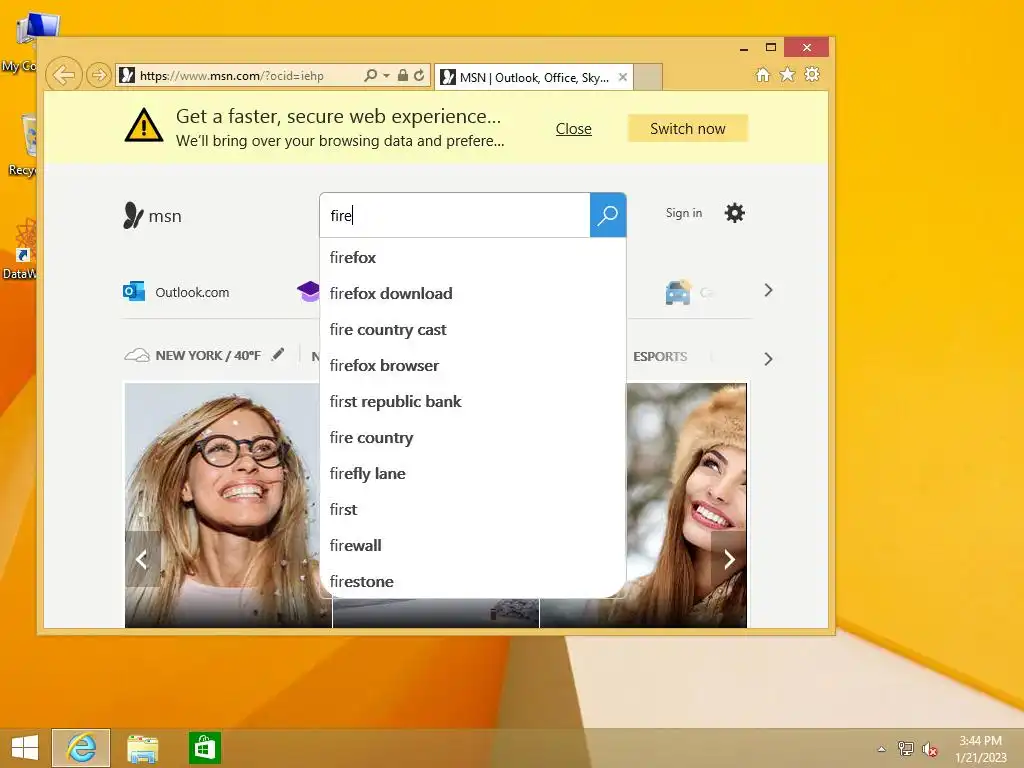
Task: Open a new blank tab
Action: pyautogui.click(x=648, y=77)
